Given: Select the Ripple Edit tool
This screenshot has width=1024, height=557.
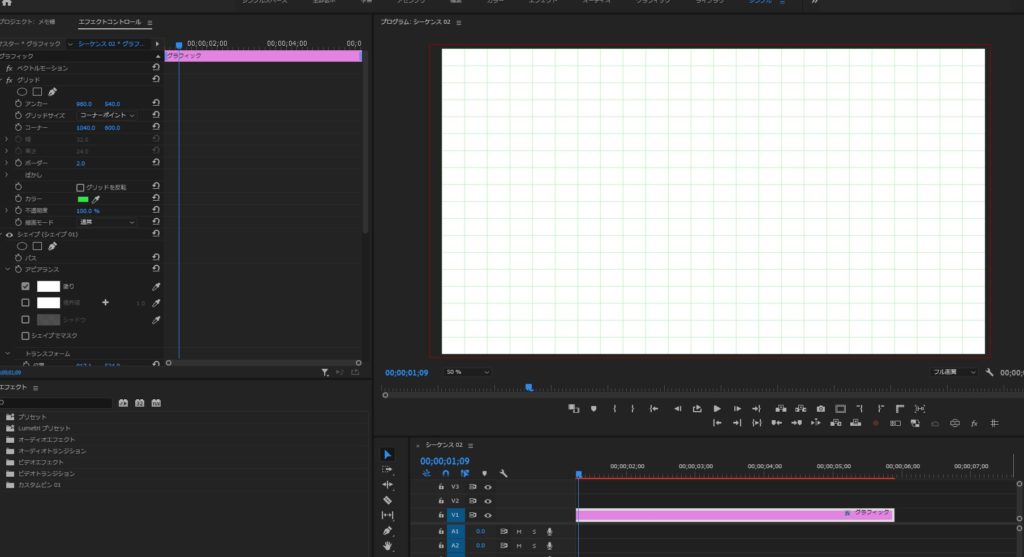Looking at the screenshot, I should pyautogui.click(x=387, y=485).
